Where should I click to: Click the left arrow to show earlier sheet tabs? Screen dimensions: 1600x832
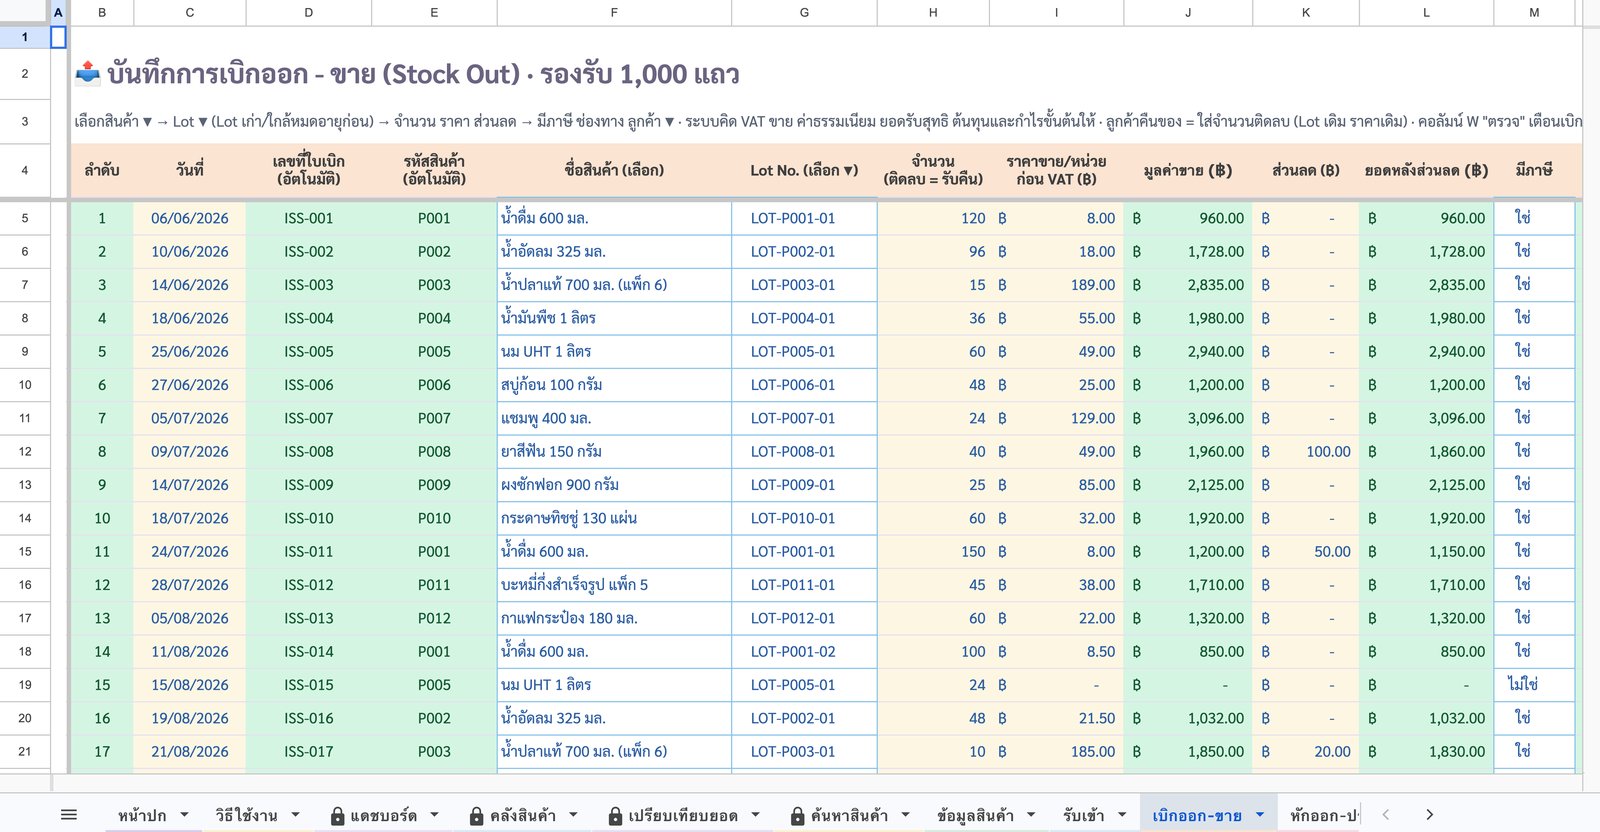pos(1385,815)
